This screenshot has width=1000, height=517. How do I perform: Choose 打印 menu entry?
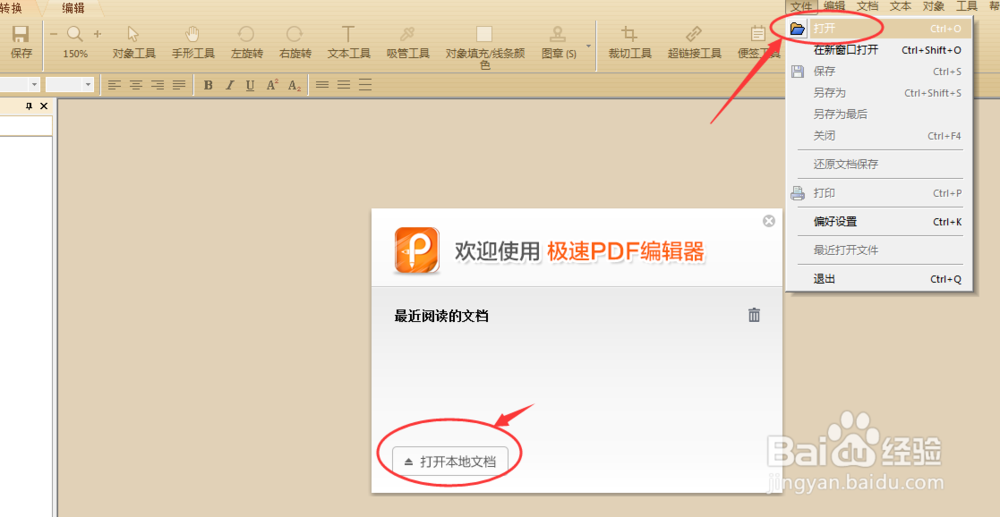pos(879,193)
